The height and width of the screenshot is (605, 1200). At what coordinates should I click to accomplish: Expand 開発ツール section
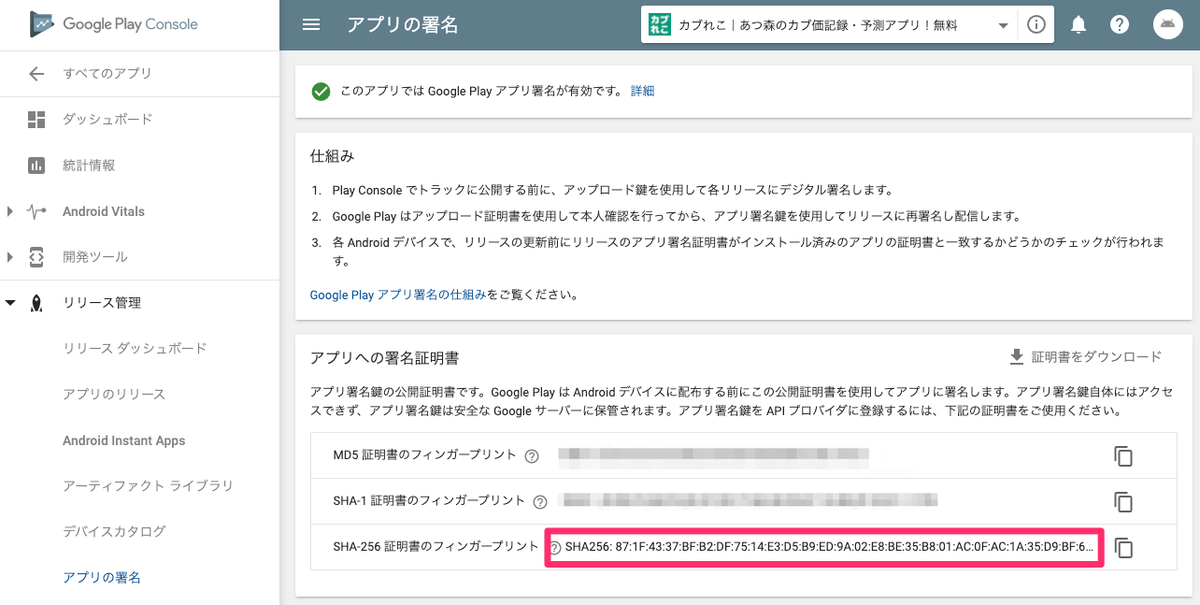point(10,257)
